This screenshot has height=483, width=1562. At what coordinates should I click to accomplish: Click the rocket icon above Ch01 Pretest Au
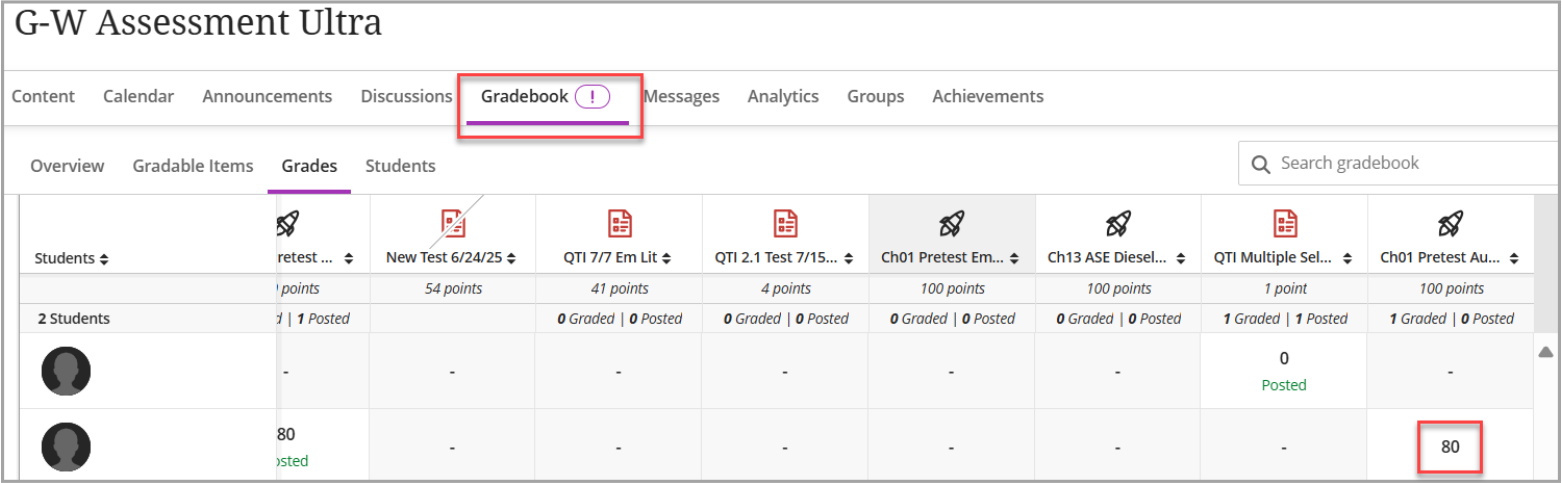pyautogui.click(x=1450, y=223)
